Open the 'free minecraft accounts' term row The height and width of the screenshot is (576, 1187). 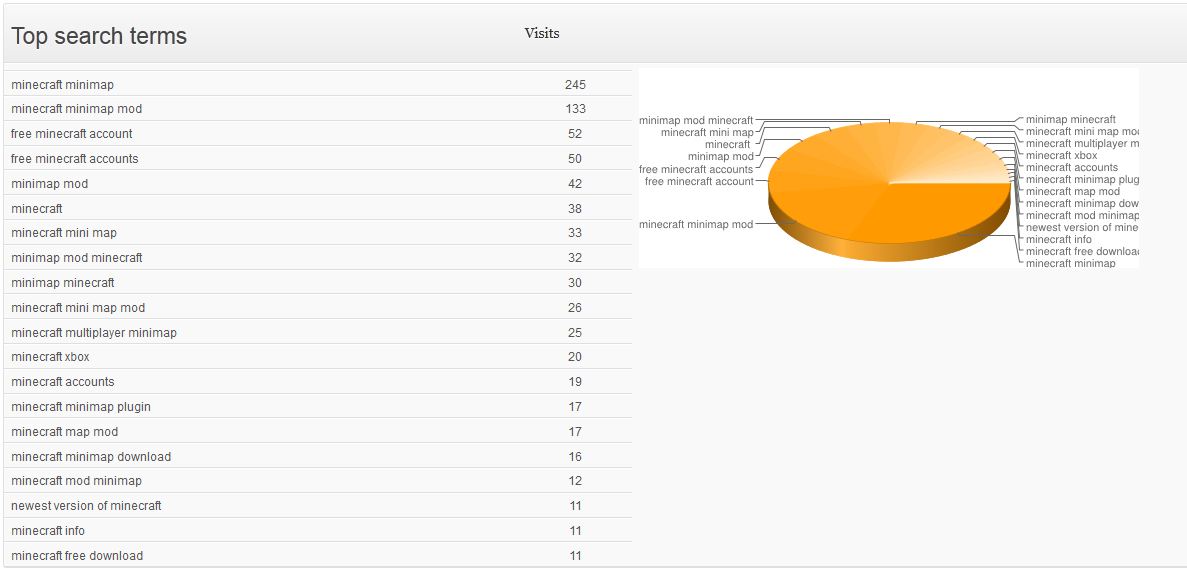click(x=317, y=159)
